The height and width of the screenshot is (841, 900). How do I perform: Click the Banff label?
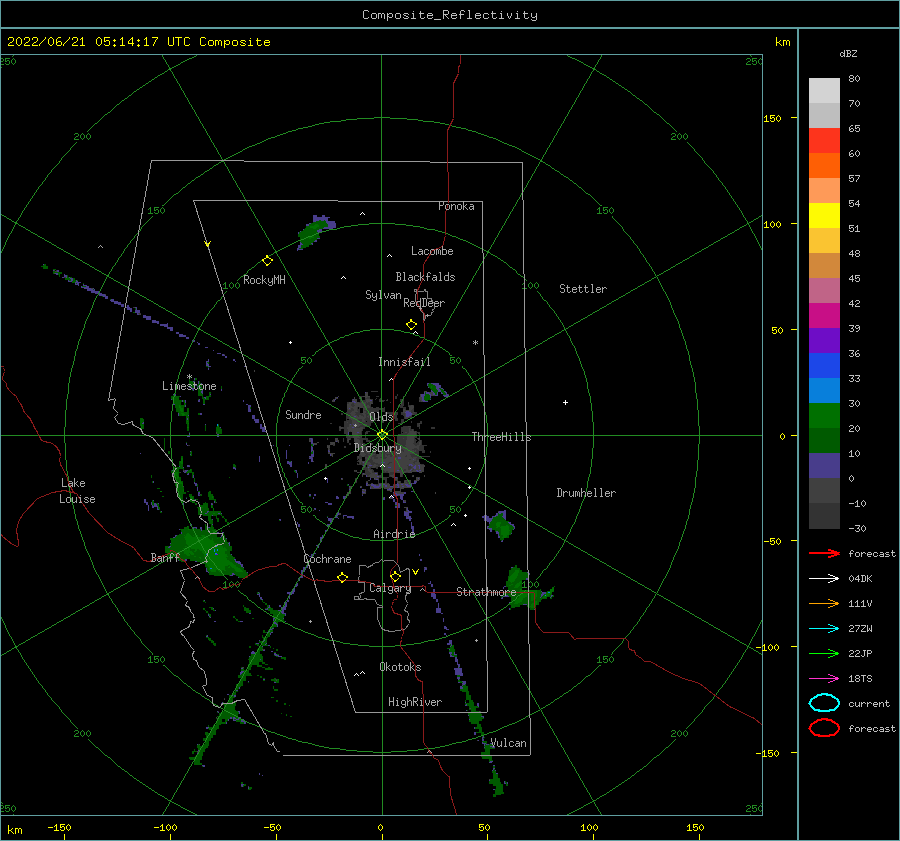pyautogui.click(x=165, y=557)
